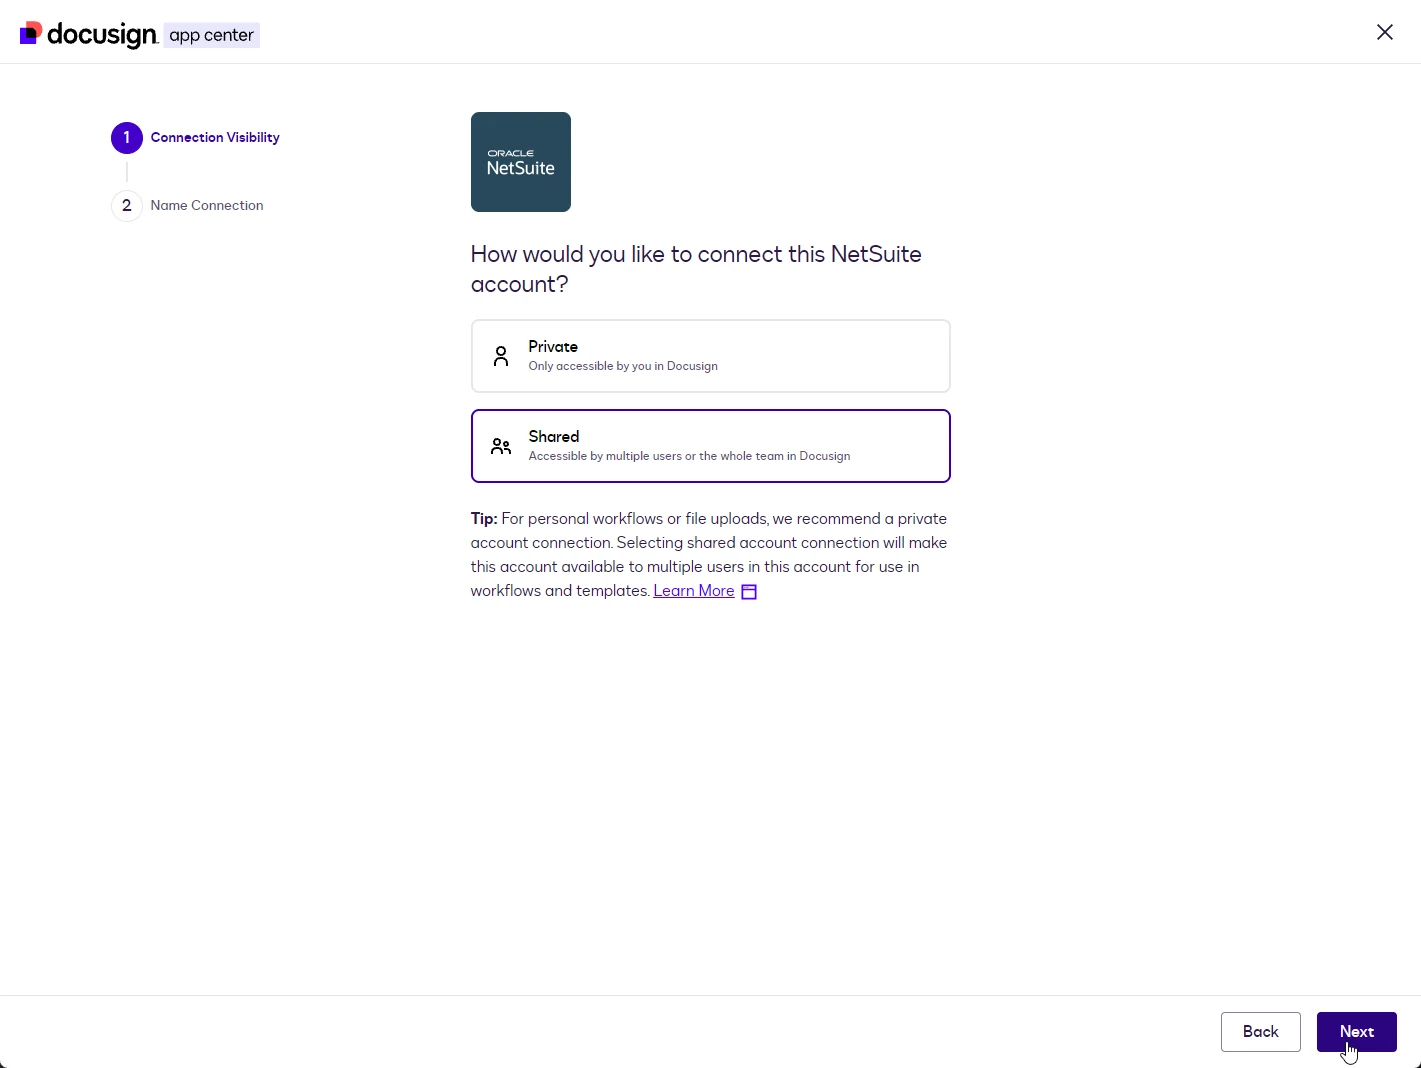This screenshot has height=1068, width=1421.
Task: Click 'Accessible by multiple users' description text
Action: (690, 456)
